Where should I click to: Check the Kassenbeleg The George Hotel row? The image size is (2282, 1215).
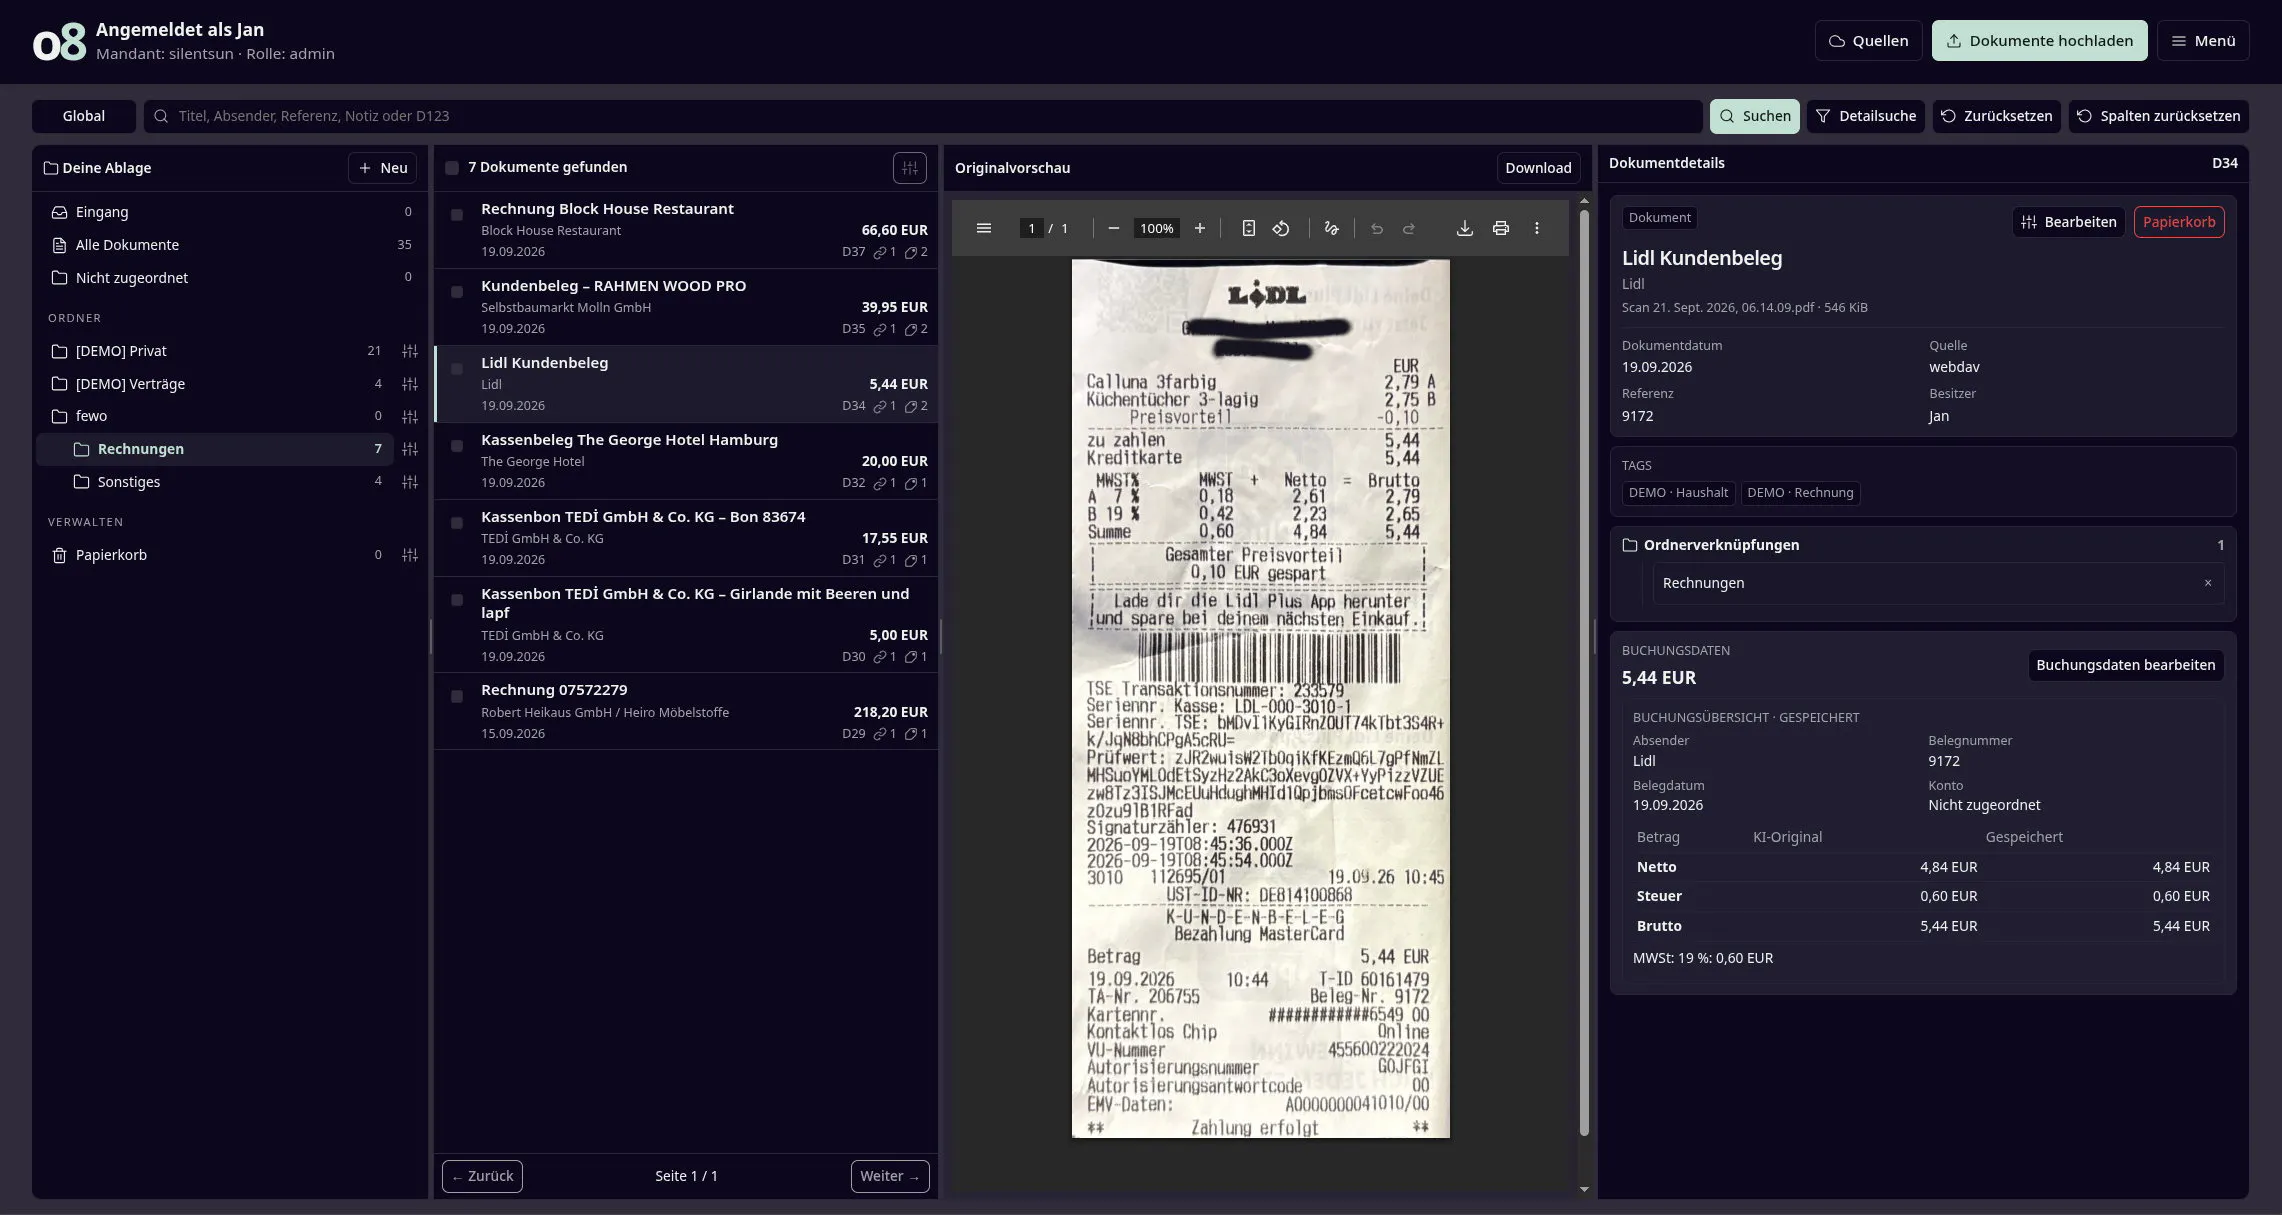pyautogui.click(x=457, y=446)
